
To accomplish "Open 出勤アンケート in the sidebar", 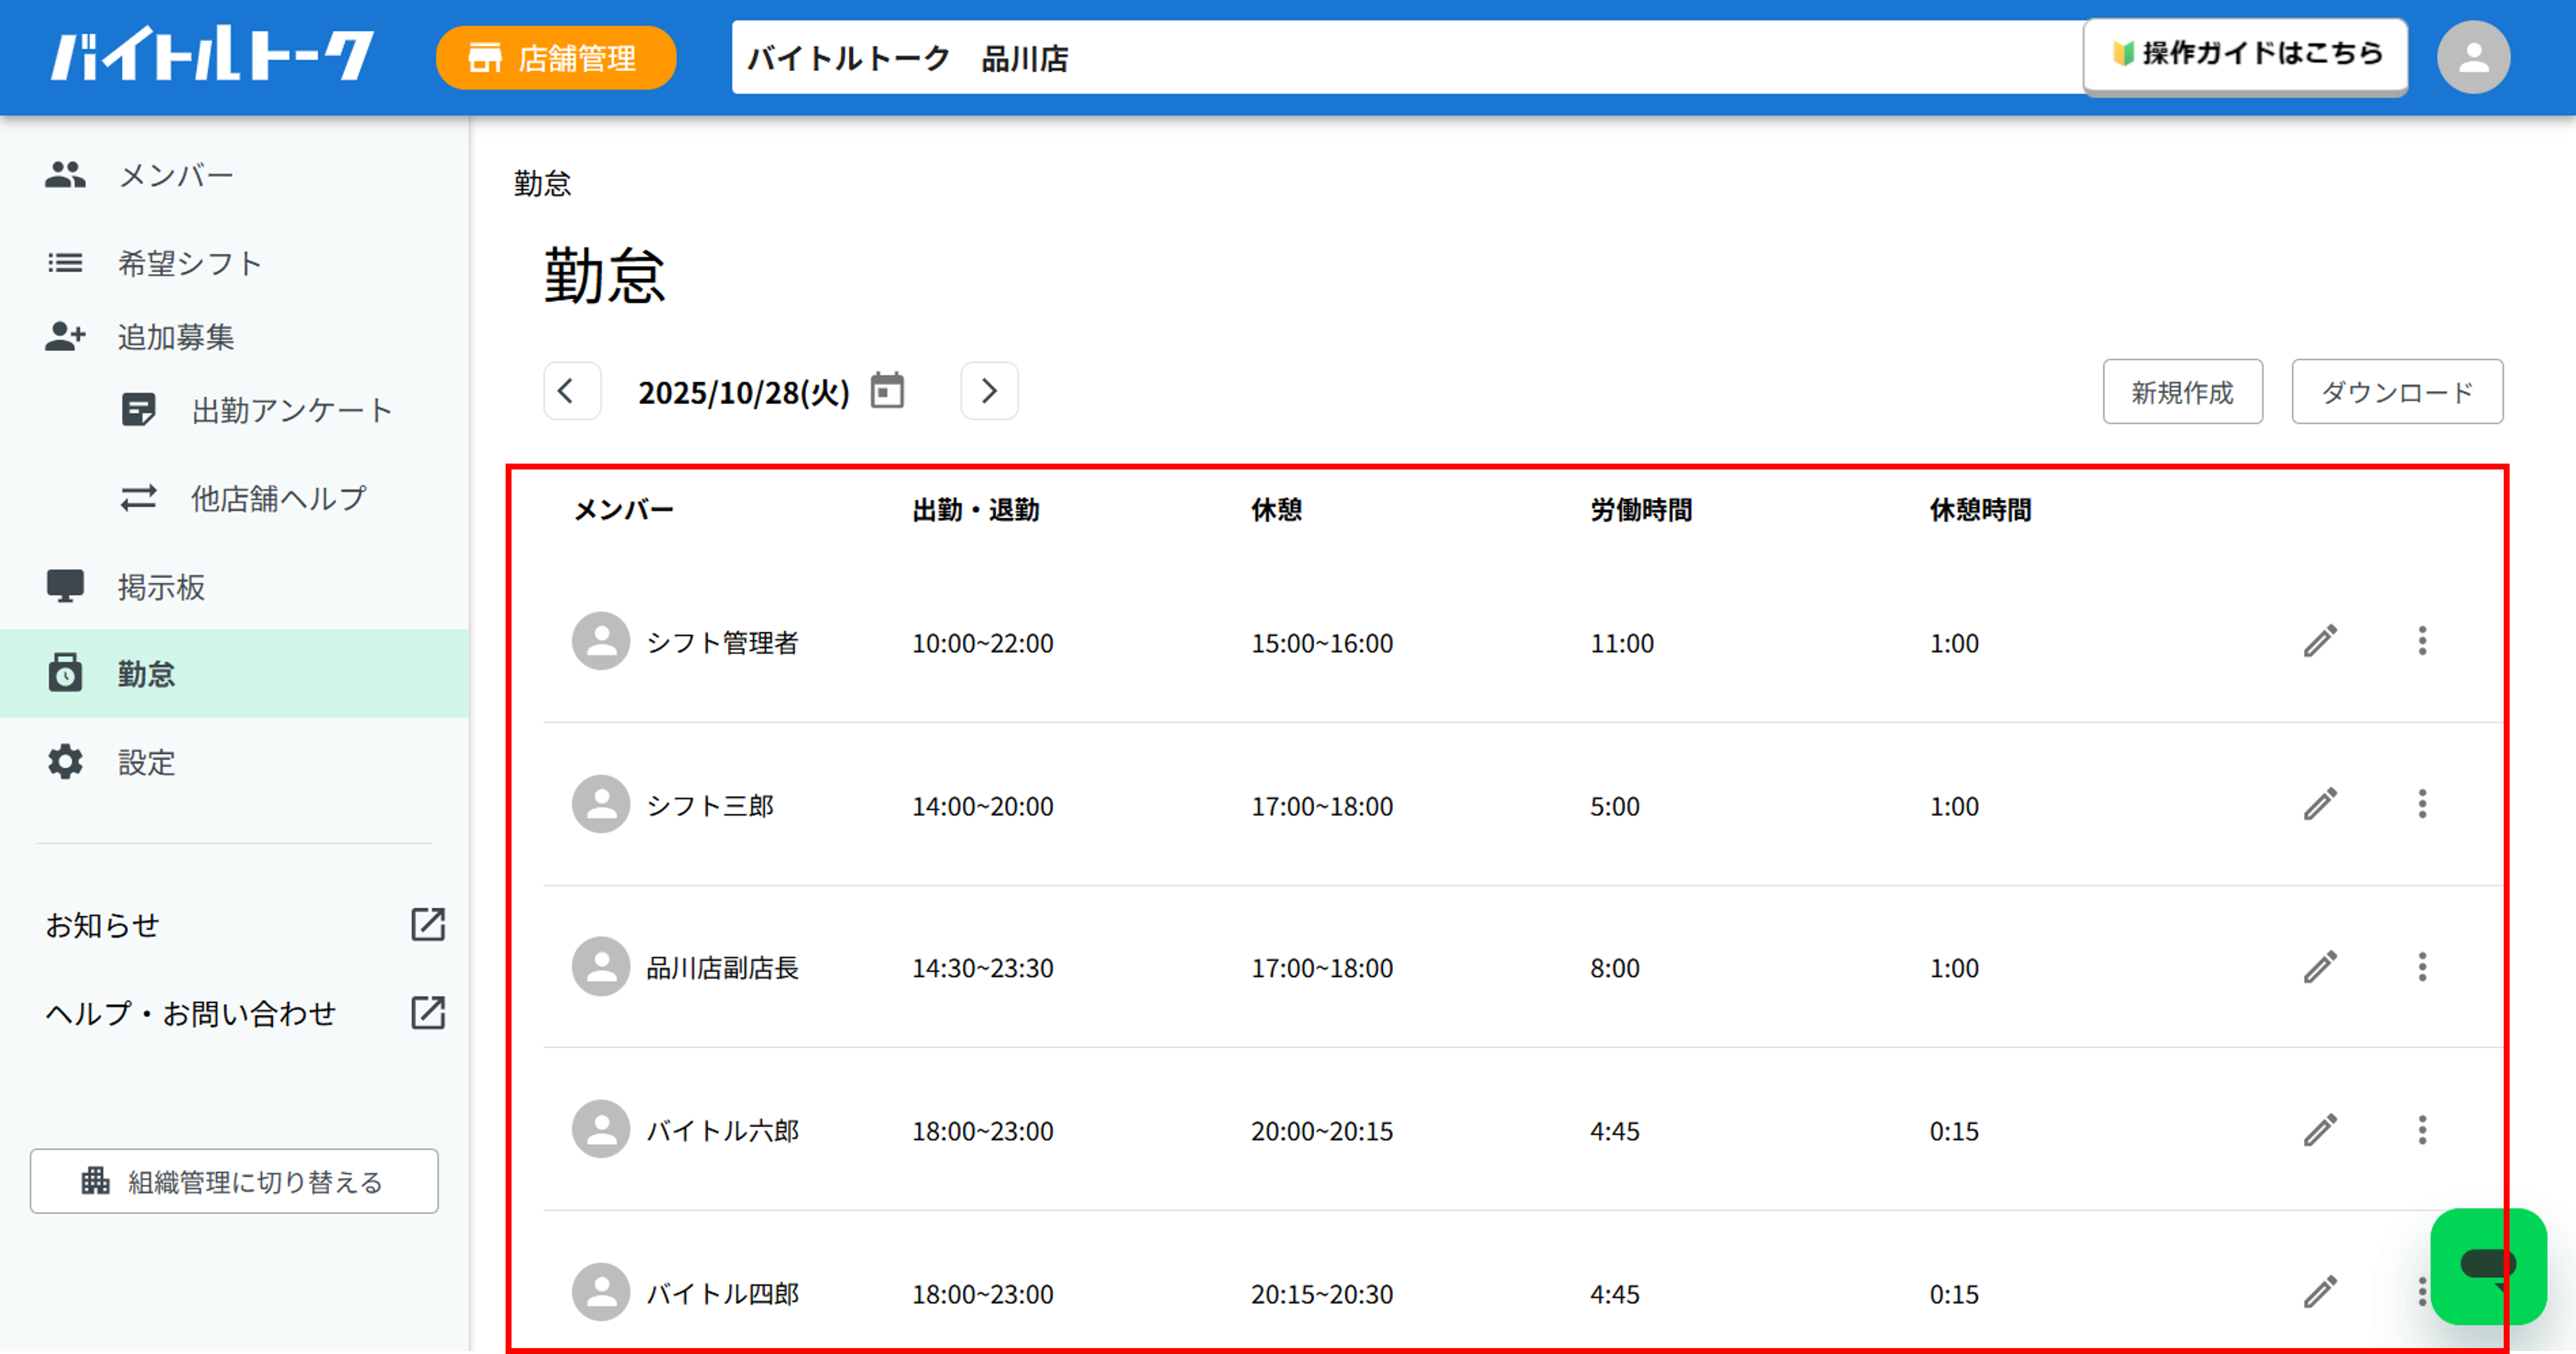I will 257,410.
